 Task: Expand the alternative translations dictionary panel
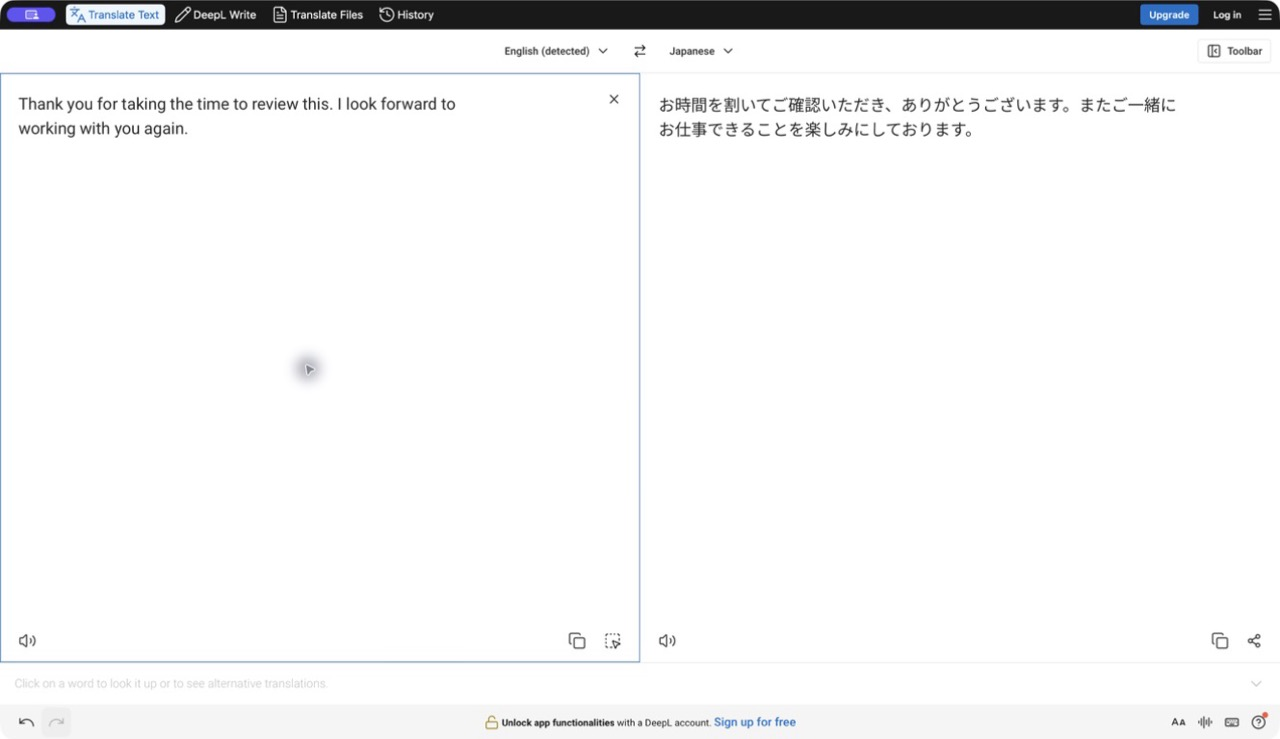1257,684
